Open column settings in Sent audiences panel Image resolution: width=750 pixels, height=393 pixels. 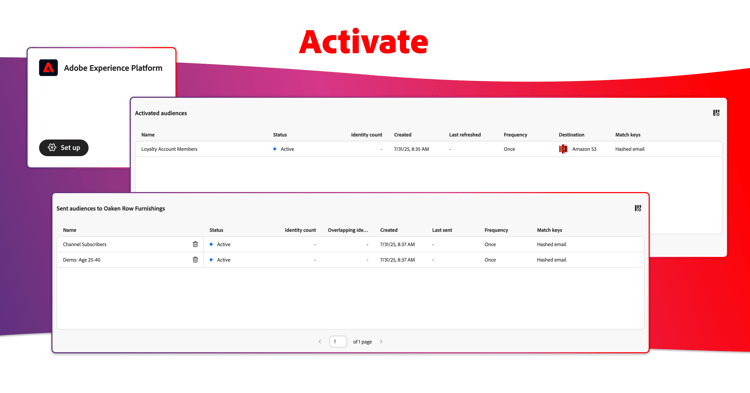tap(638, 208)
